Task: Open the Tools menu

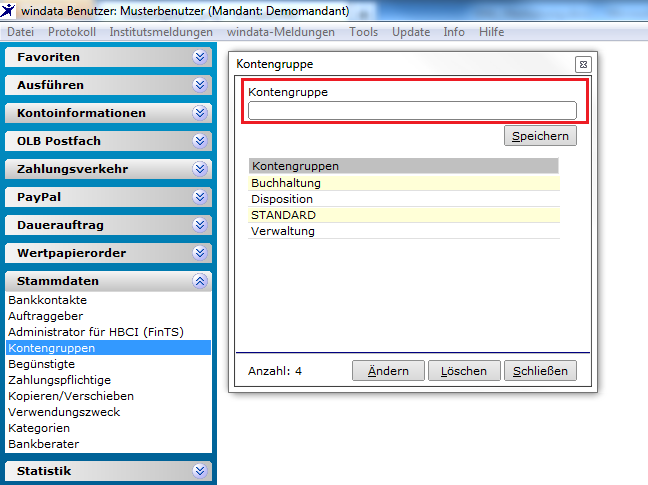Action: point(364,32)
